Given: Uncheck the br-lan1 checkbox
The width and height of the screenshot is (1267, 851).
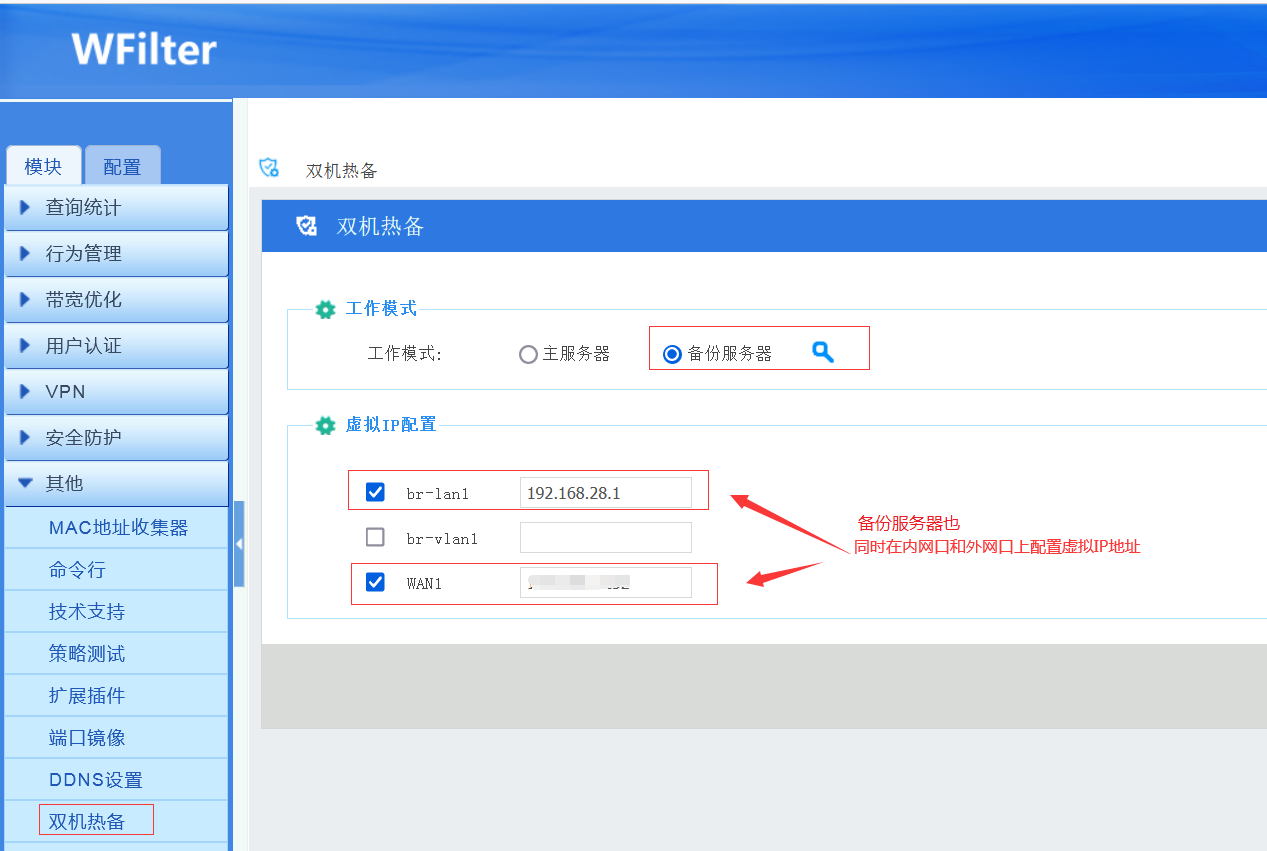Looking at the screenshot, I should coord(375,492).
